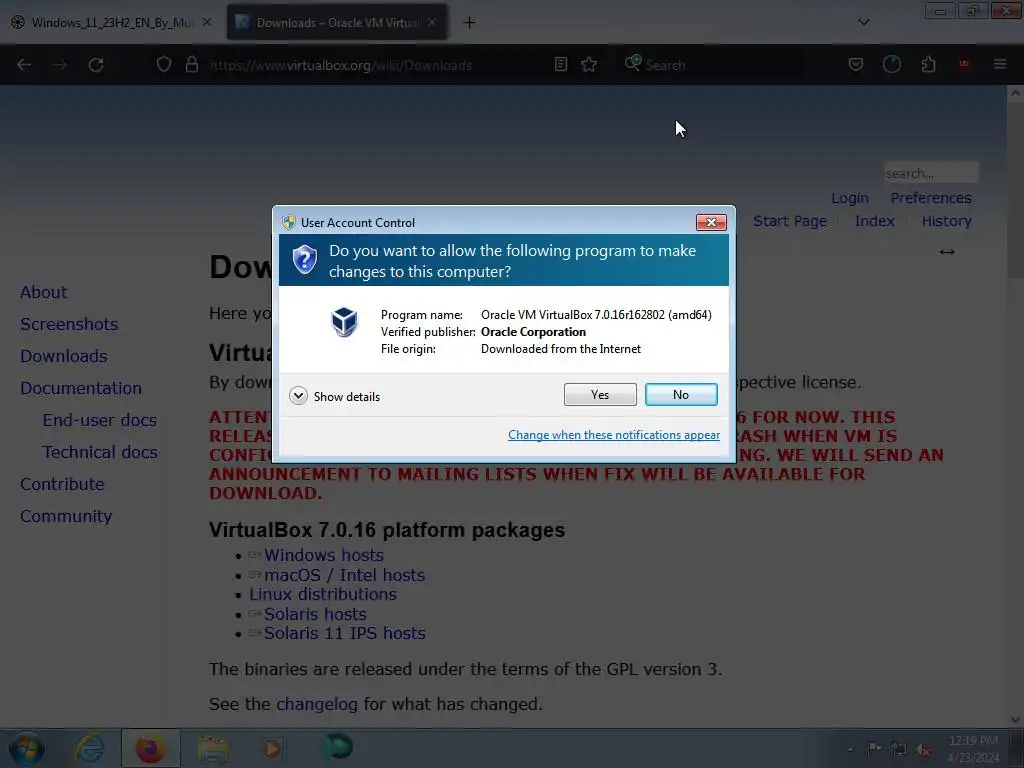Open the Windows Start button
Viewport: 1024px width, 768px height.
point(26,749)
